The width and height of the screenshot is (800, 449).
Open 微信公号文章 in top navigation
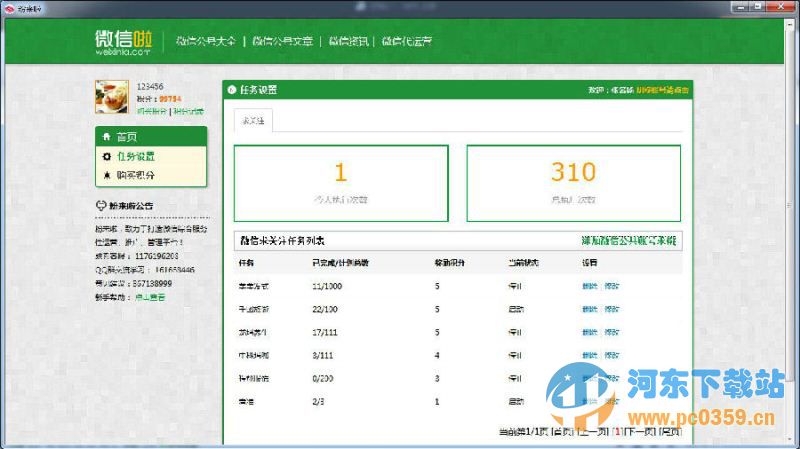(282, 41)
